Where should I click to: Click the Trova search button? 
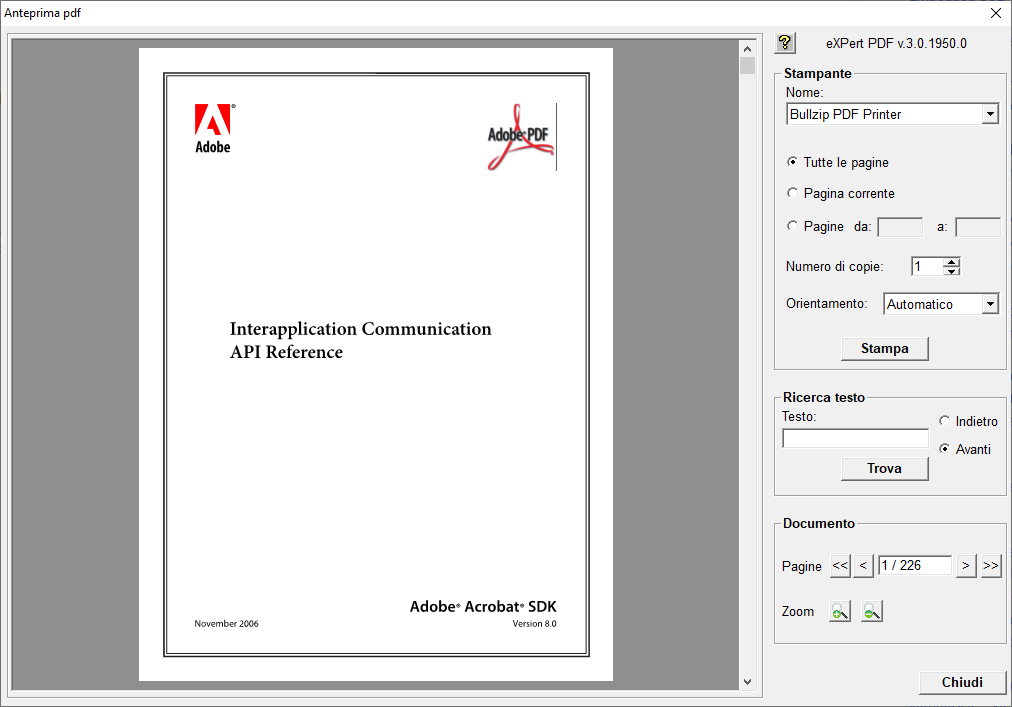[x=884, y=468]
